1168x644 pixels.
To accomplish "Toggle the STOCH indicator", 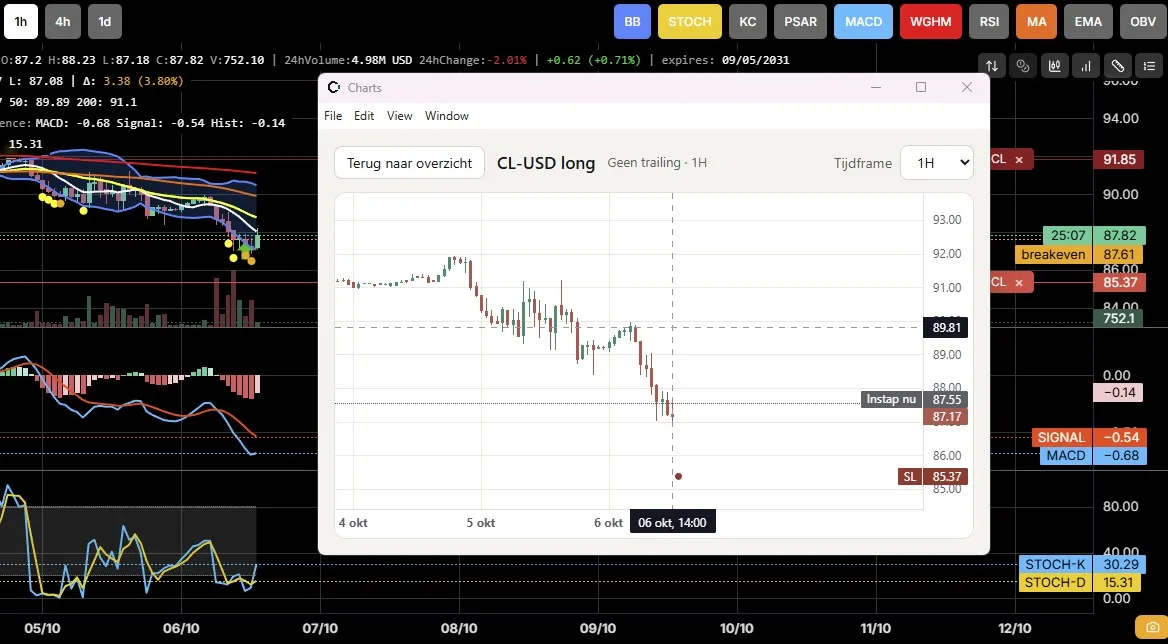I will (x=690, y=22).
